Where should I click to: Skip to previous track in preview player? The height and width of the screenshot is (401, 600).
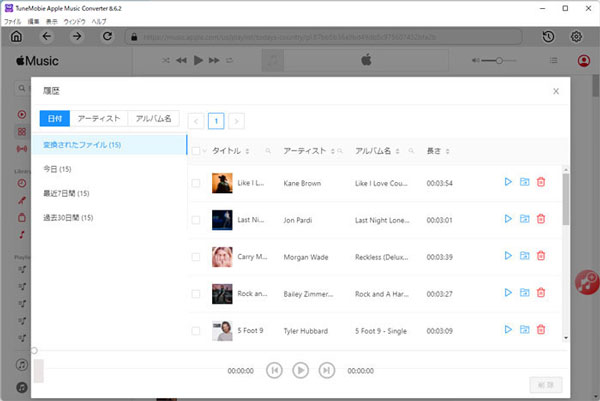pyautogui.click(x=274, y=370)
